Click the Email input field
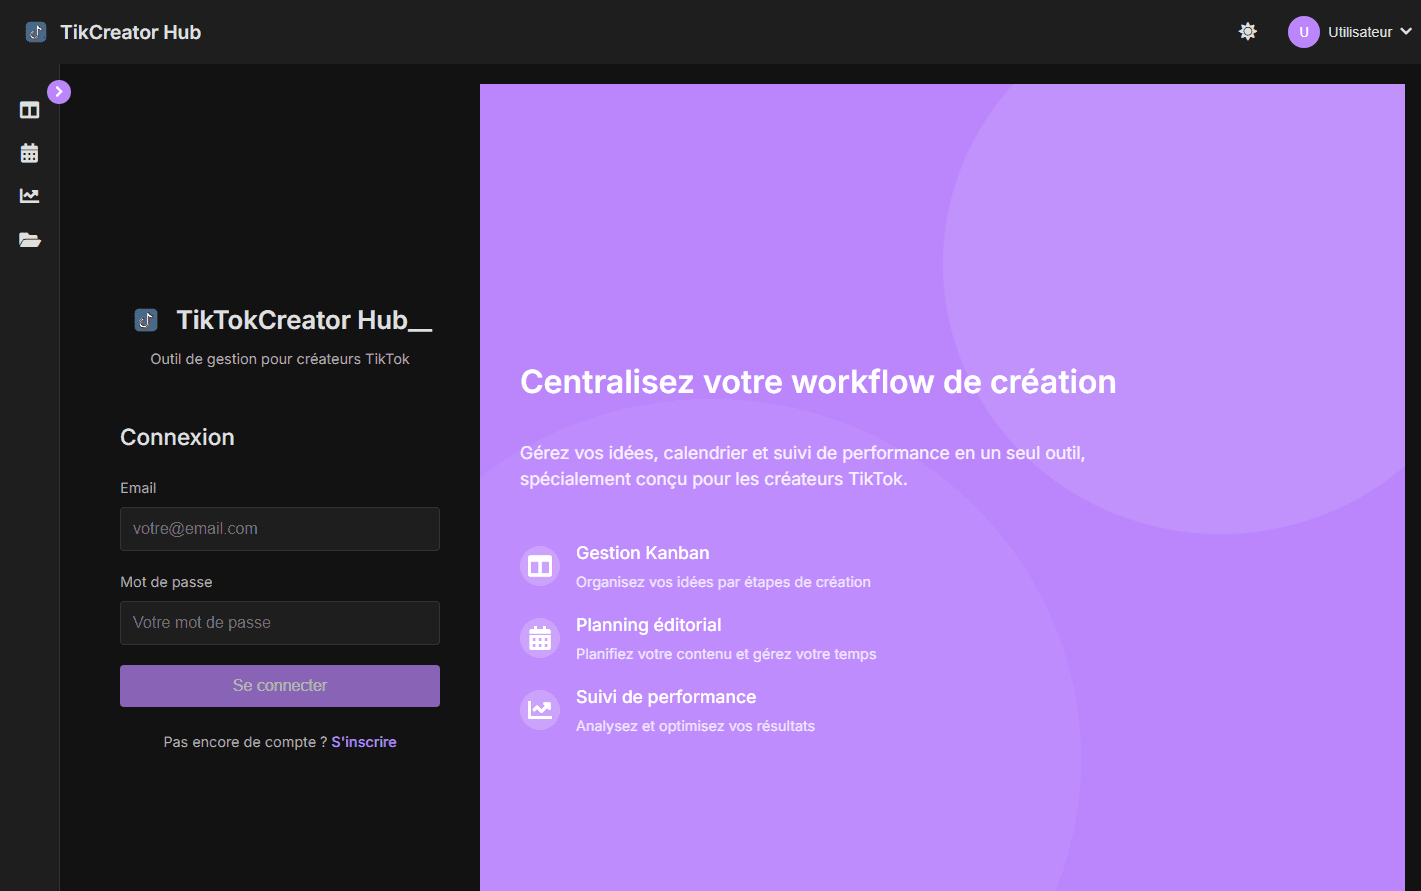The width and height of the screenshot is (1421, 891). 279,528
